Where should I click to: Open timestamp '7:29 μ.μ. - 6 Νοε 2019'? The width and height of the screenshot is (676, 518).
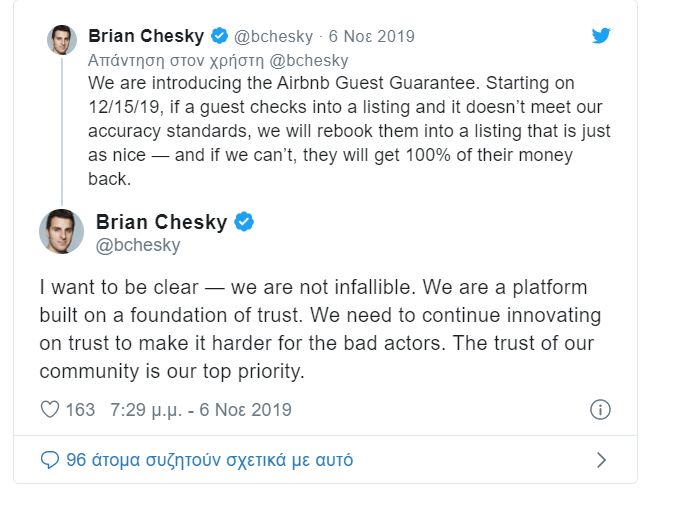click(201, 410)
